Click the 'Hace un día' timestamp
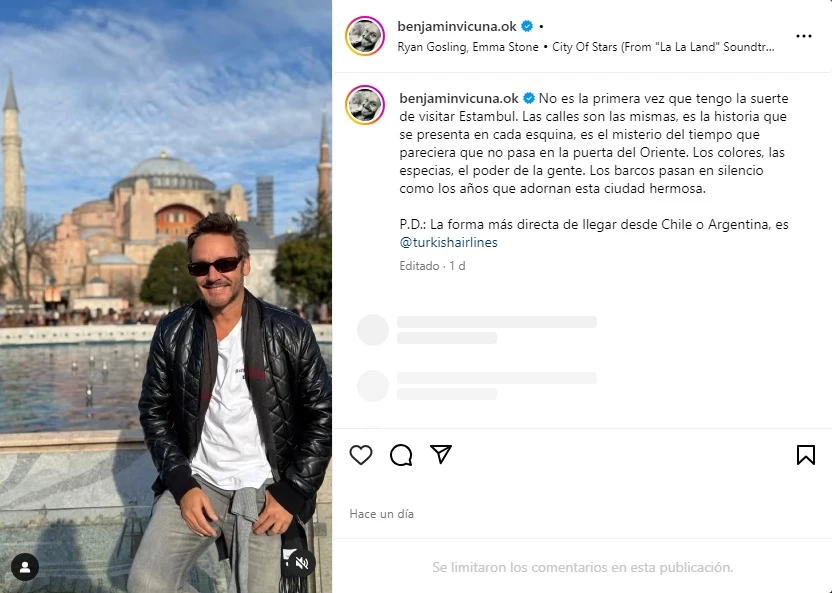 [x=382, y=513]
